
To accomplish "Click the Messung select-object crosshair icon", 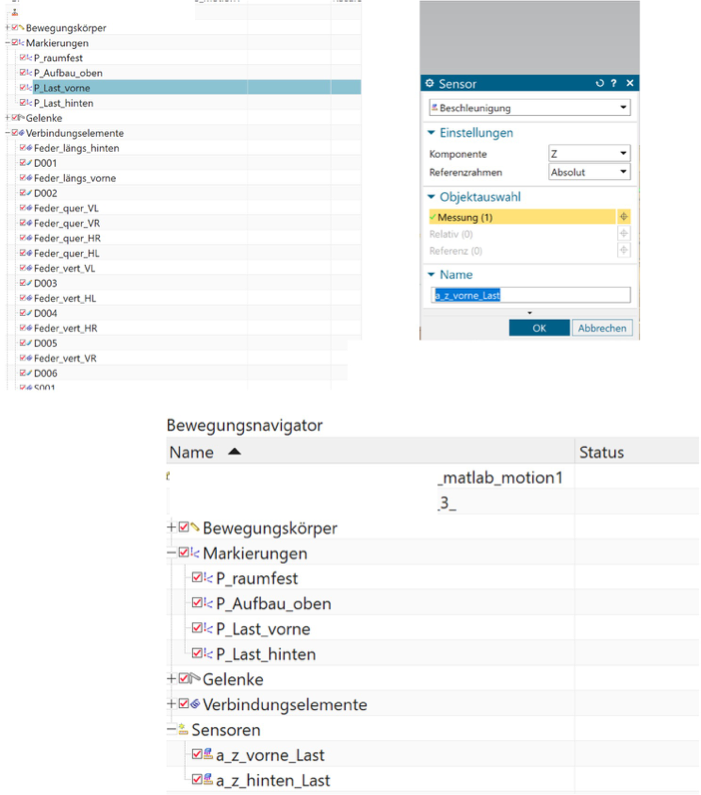I will (624, 217).
